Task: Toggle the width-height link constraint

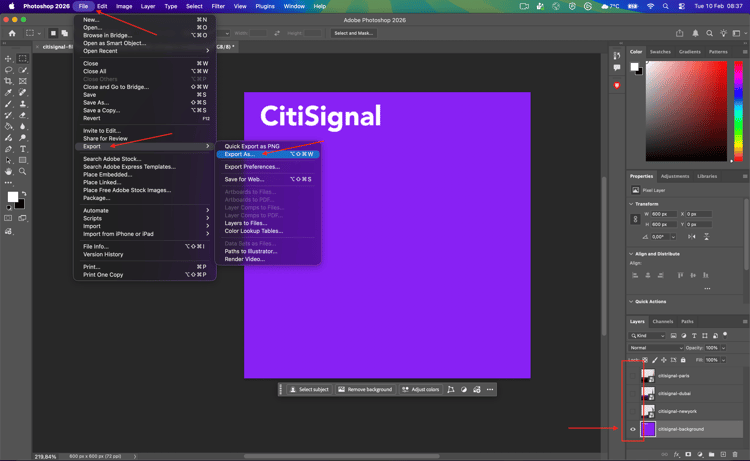Action: pos(635,219)
